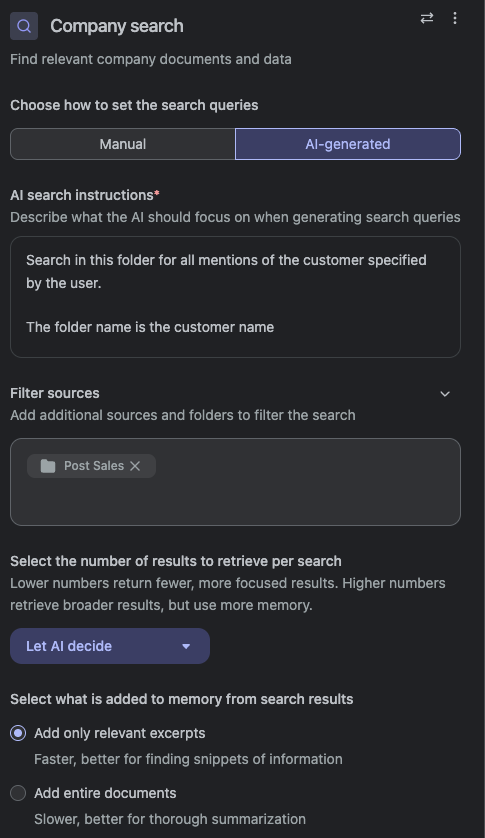Remove the Post Sales folder filter
The height and width of the screenshot is (838, 485).
135,466
